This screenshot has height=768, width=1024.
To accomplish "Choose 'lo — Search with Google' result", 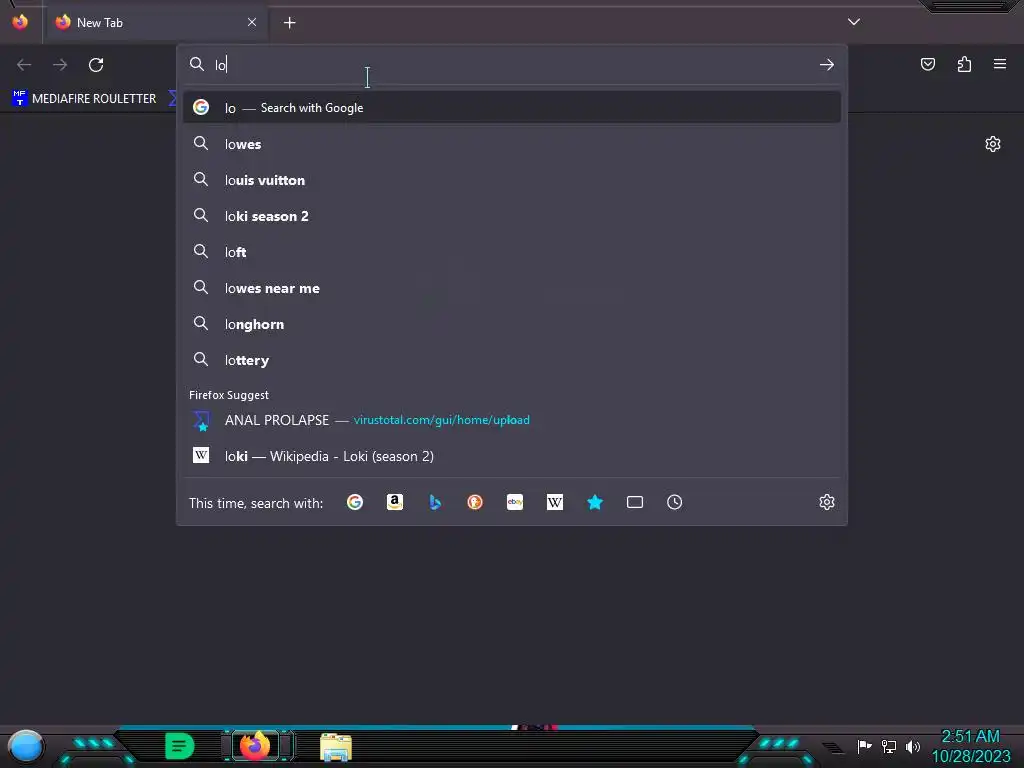I will (x=512, y=108).
